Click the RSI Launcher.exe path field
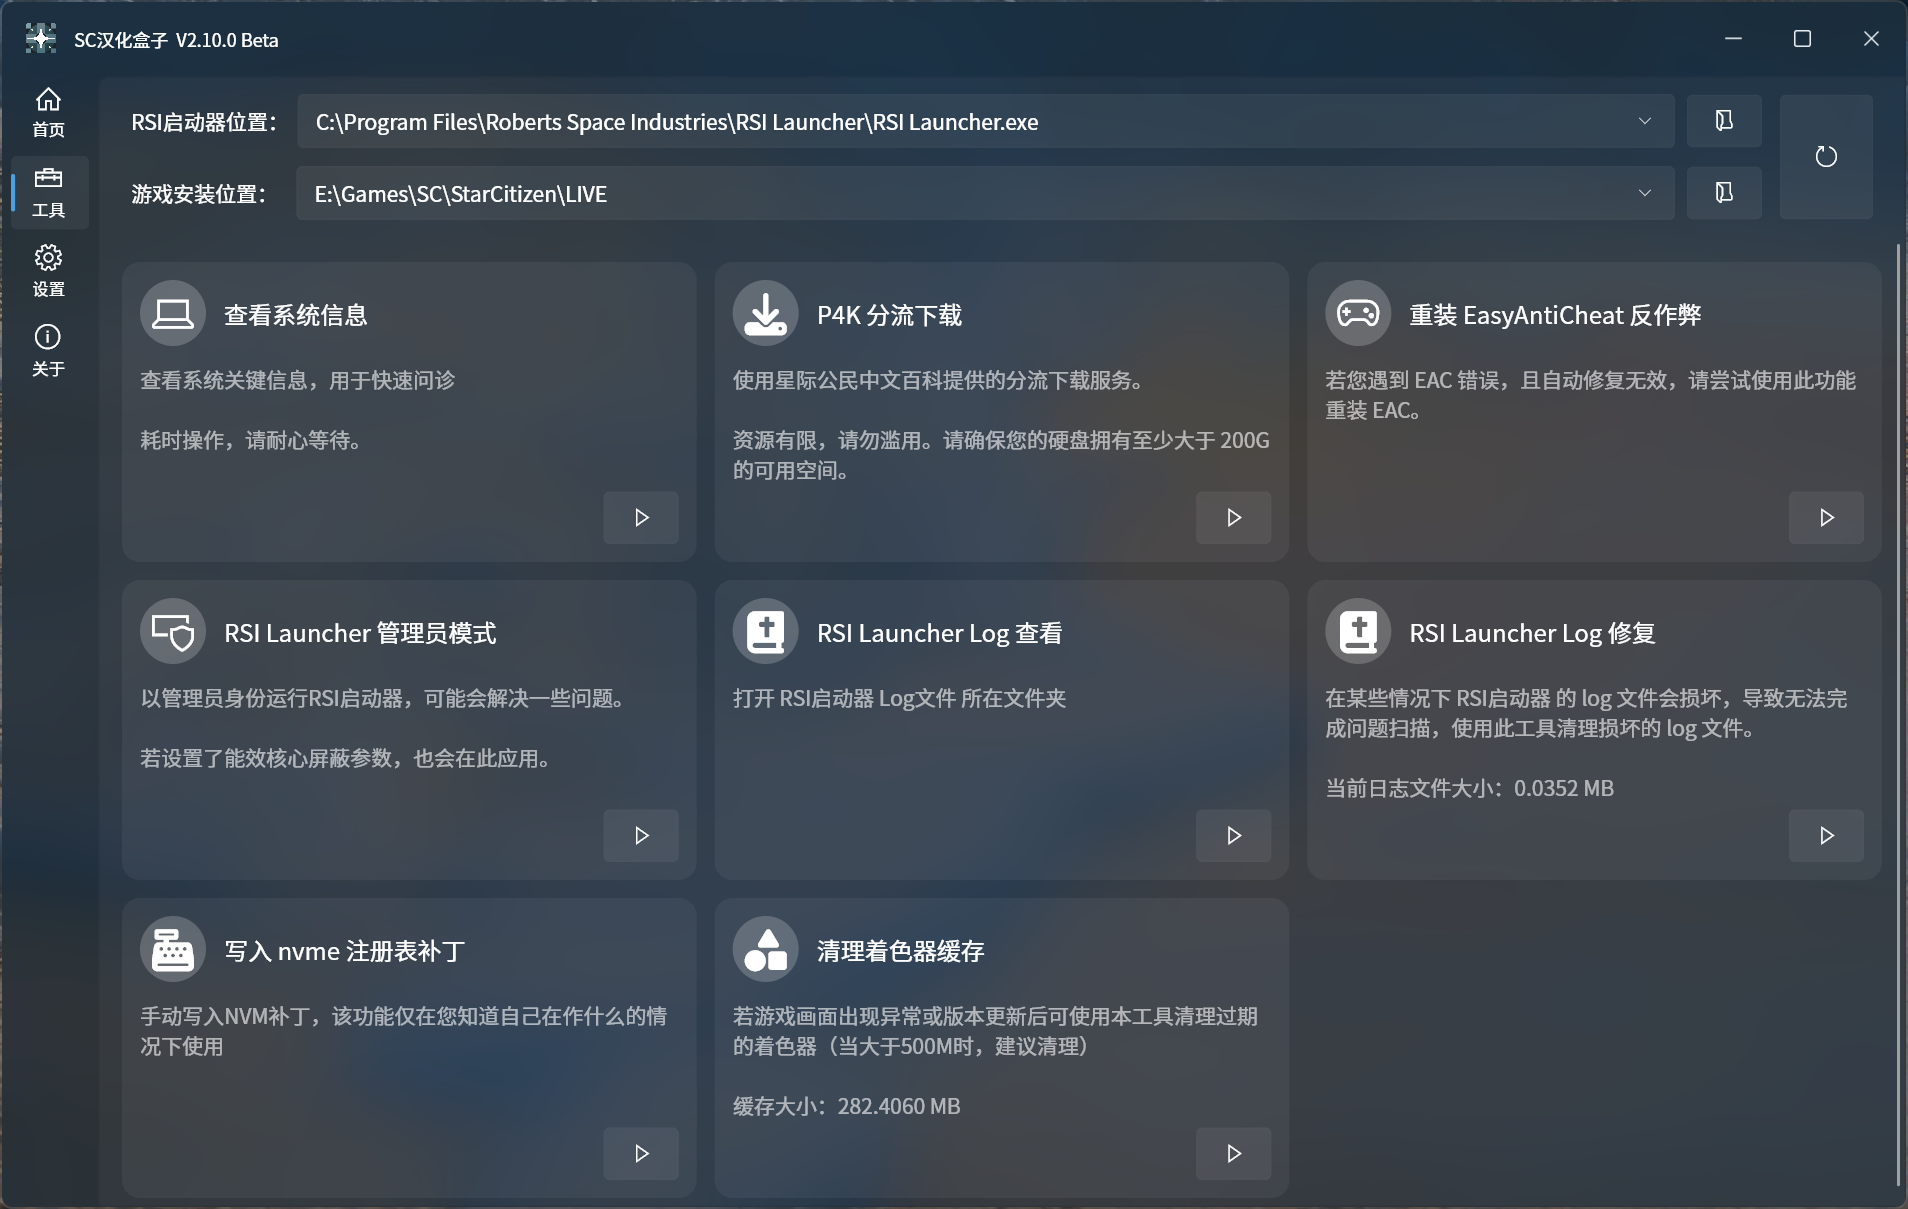The height and width of the screenshot is (1209, 1908). pyautogui.click(x=985, y=121)
